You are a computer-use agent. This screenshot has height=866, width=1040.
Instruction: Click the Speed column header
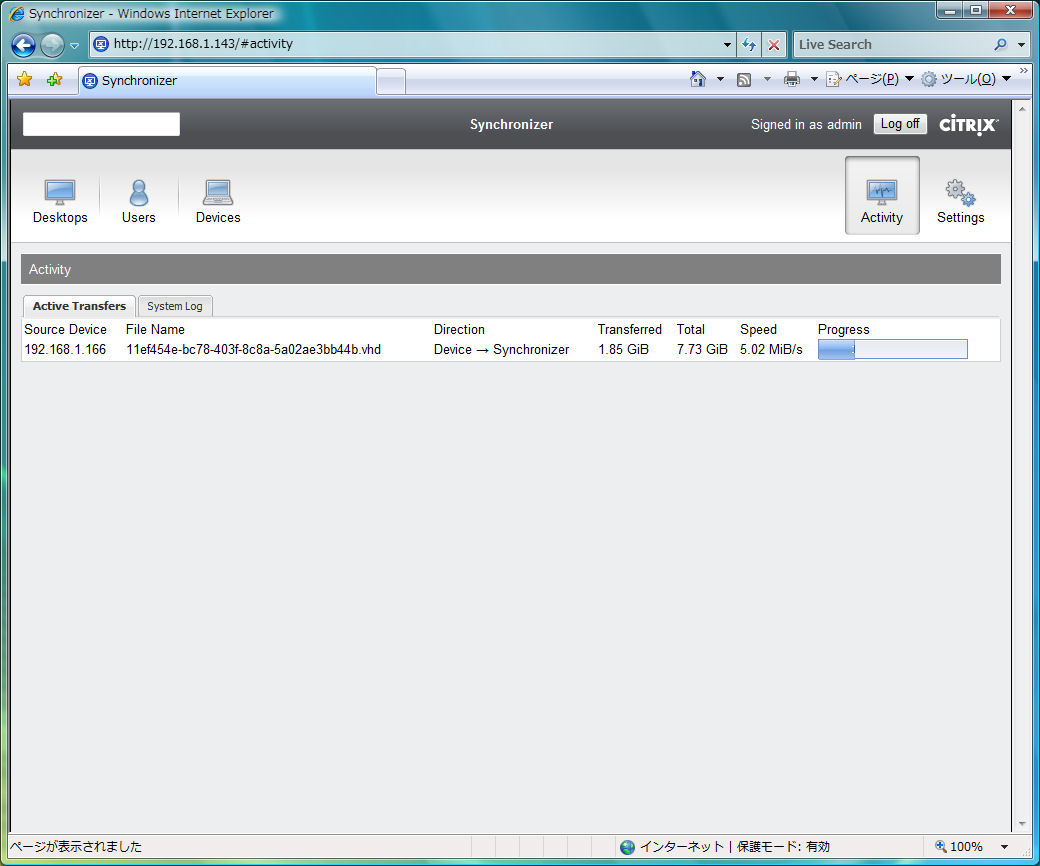point(758,330)
